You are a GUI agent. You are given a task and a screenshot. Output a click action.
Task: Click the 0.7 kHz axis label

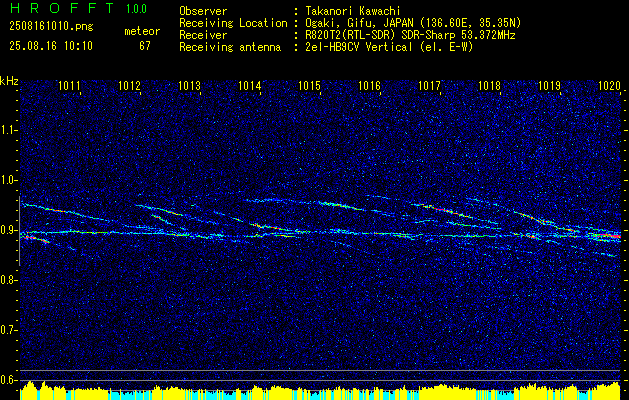coord(9,330)
